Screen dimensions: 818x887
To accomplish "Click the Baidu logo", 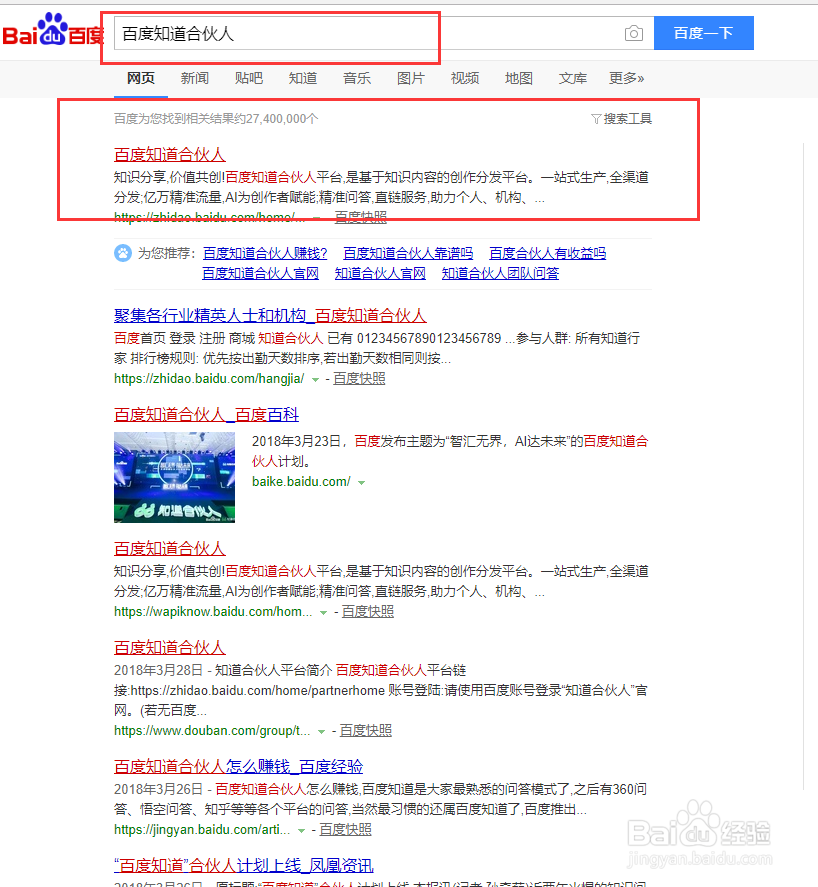I will point(53,31).
